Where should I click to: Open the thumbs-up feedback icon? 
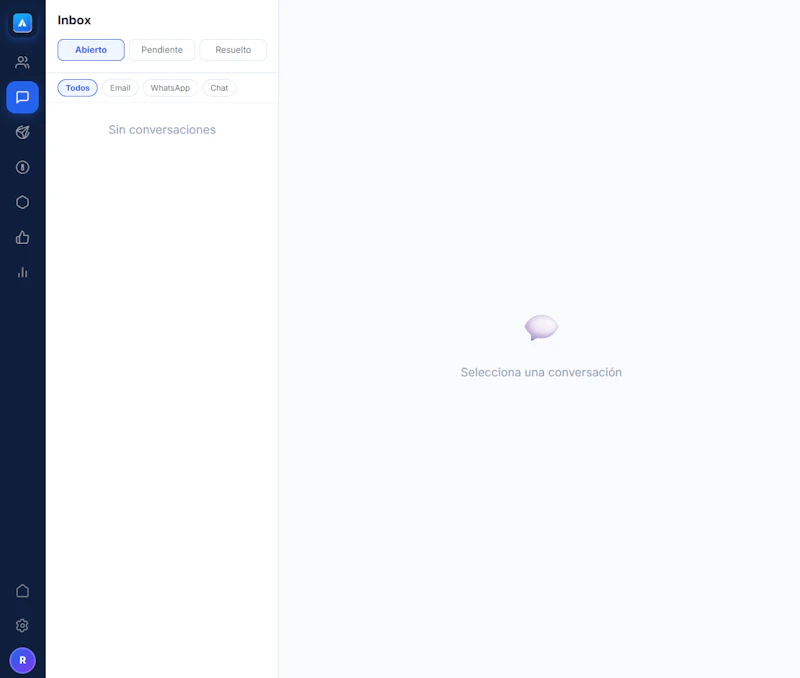point(22,237)
